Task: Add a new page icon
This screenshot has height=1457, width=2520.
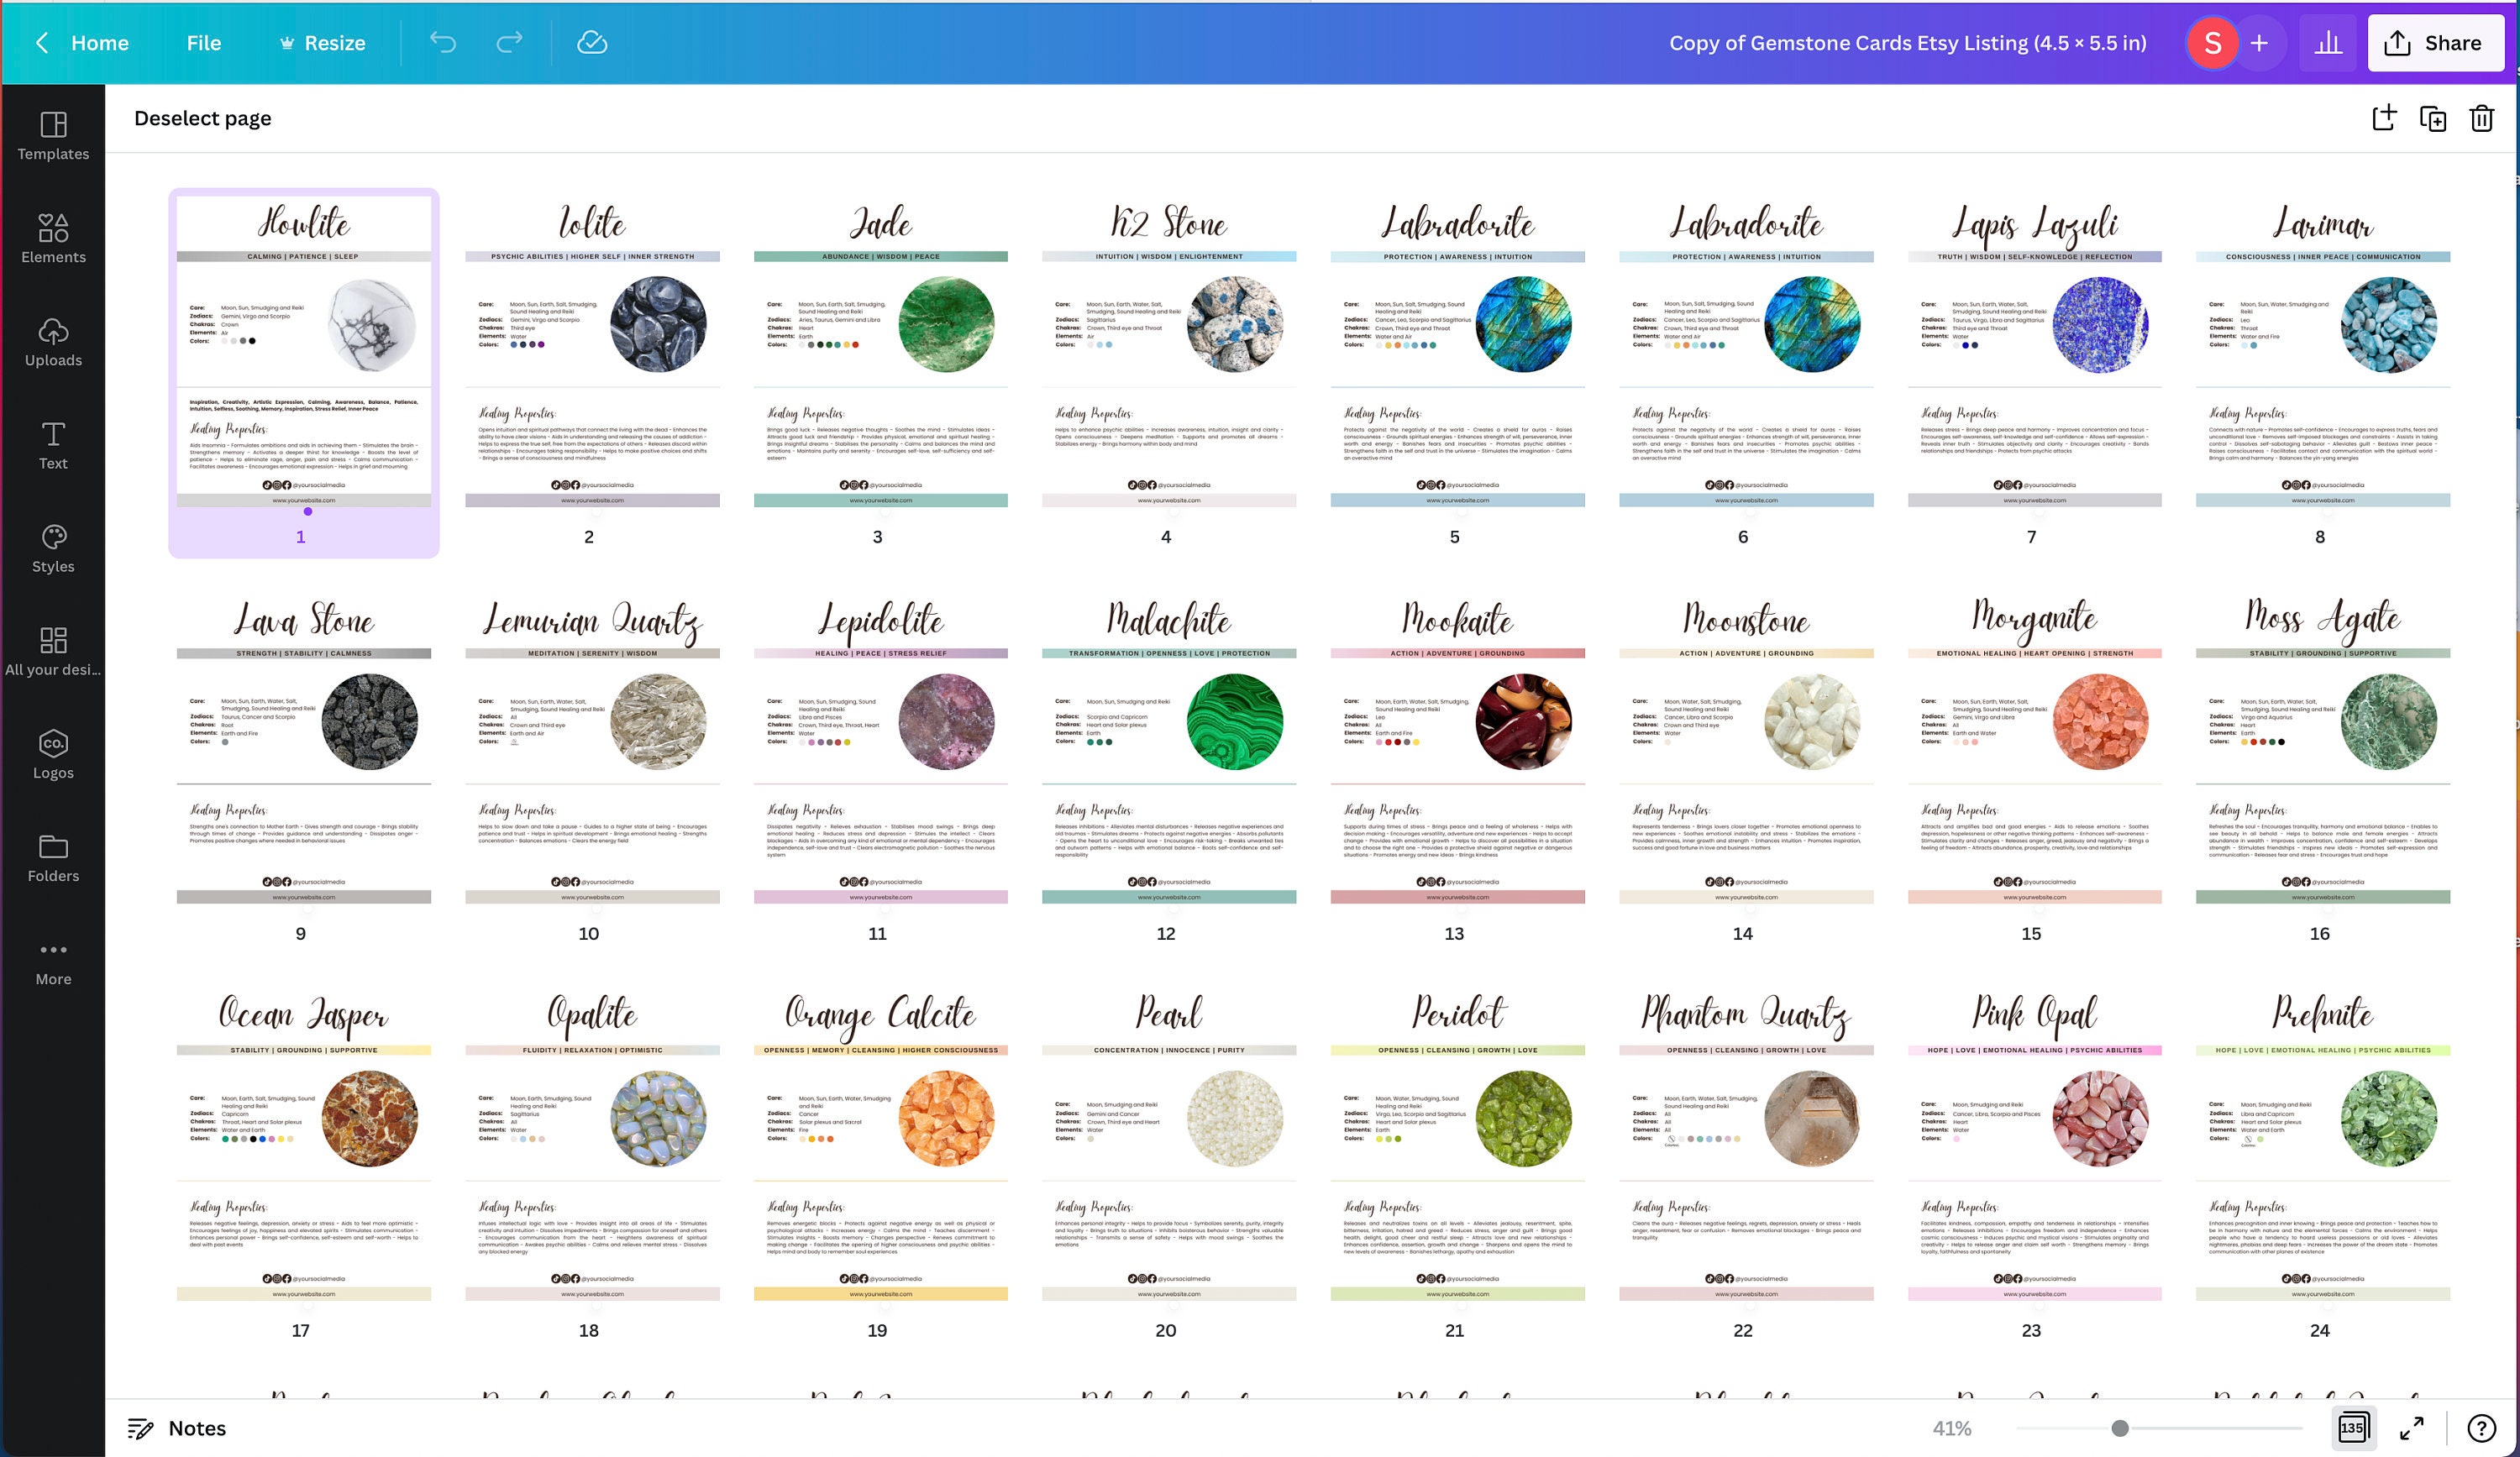Action: [x=2384, y=118]
